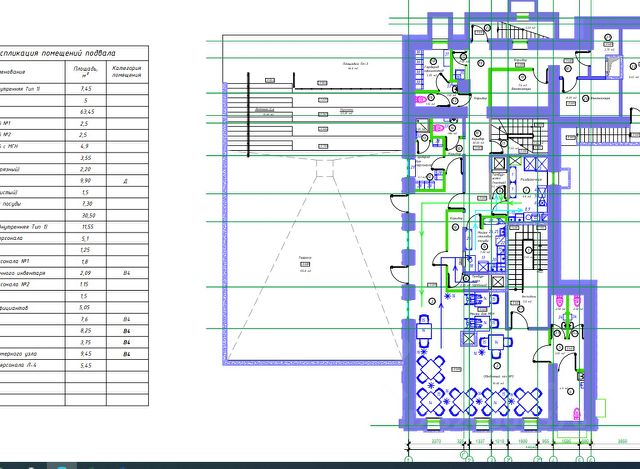
Task: Click the area value '7,30' in the посуды row
Action: click(x=87, y=204)
